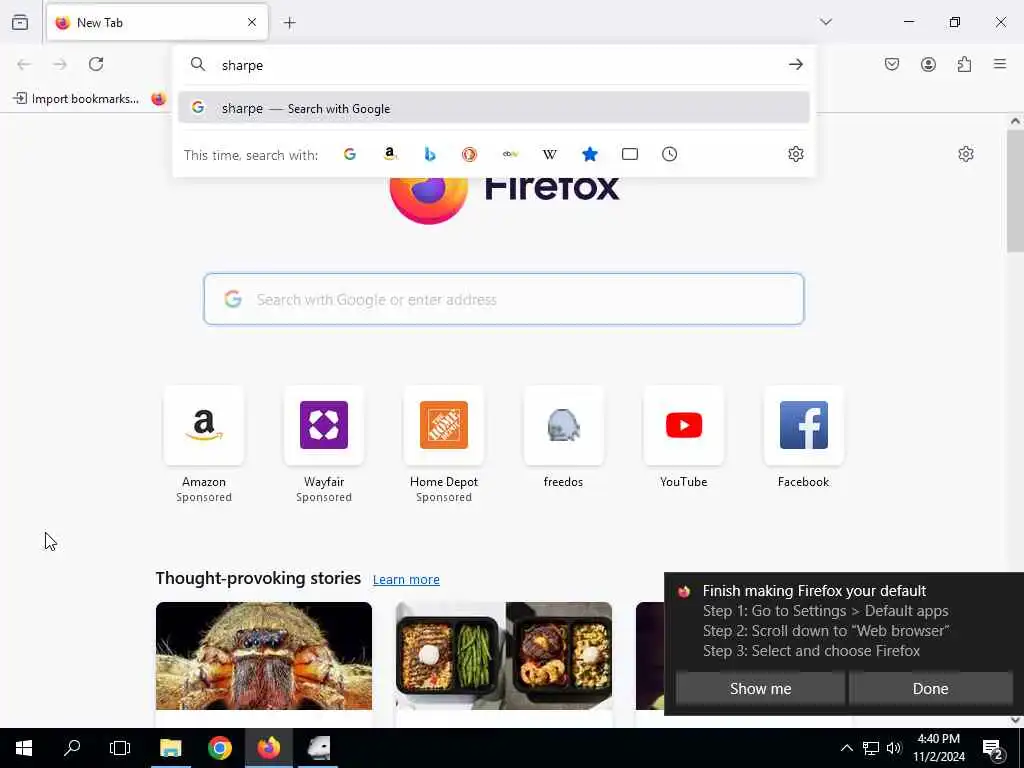
Task: Search this time with Google
Action: pos(350,154)
